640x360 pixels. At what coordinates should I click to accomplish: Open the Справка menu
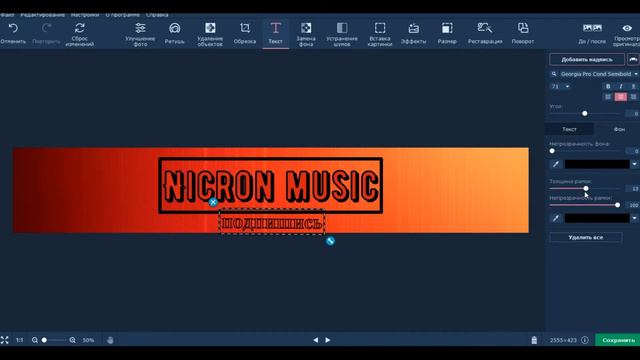point(157,15)
